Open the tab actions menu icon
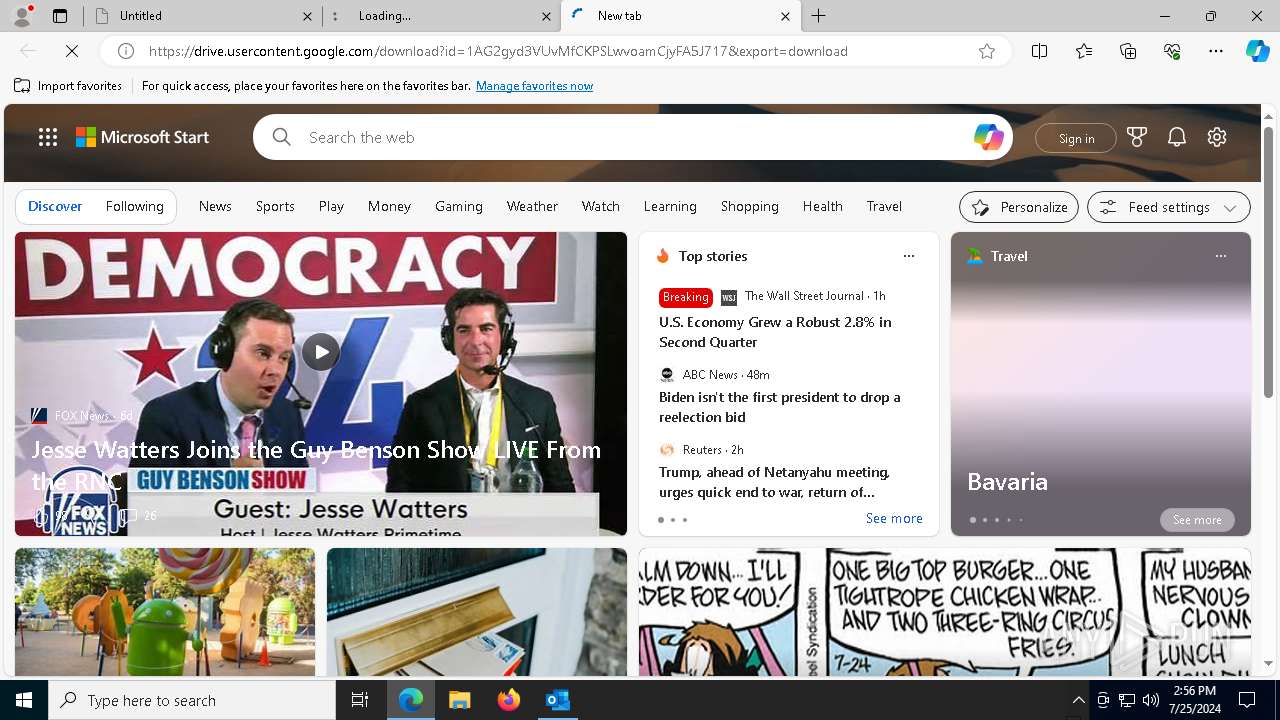This screenshot has height=720, width=1280. click(60, 16)
